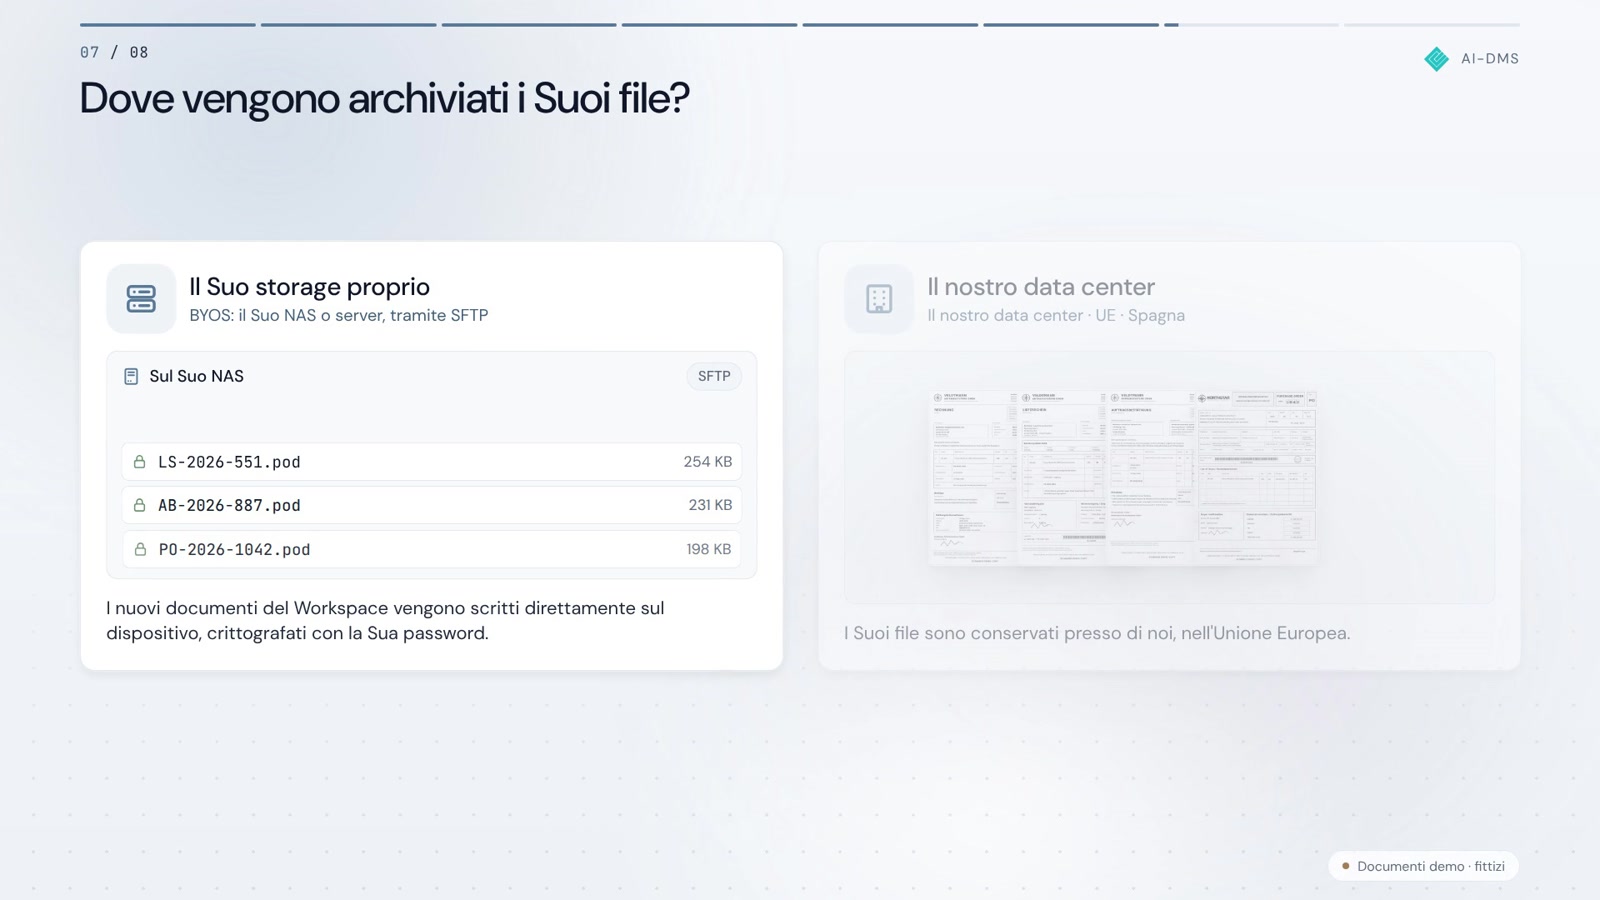Open the scanned documents preview thumbnail
1600x900 pixels.
click(1122, 478)
